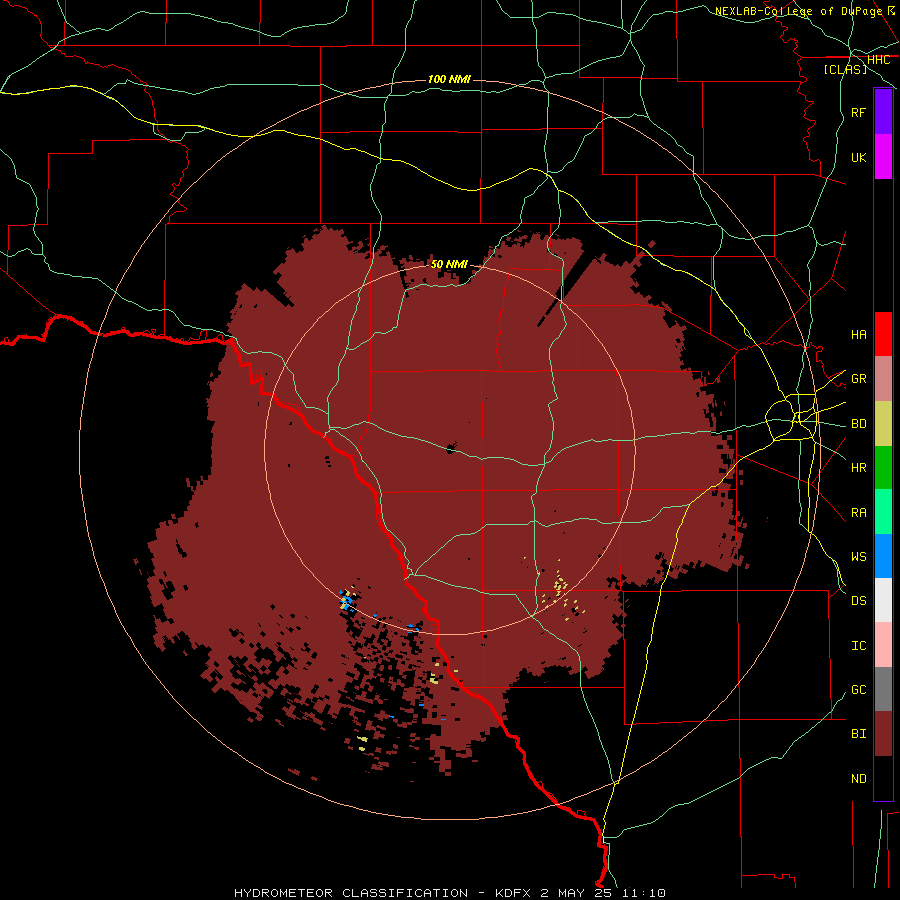This screenshot has width=900, height=900.
Task: Click the UK legend label
Action: pyautogui.click(x=858, y=158)
